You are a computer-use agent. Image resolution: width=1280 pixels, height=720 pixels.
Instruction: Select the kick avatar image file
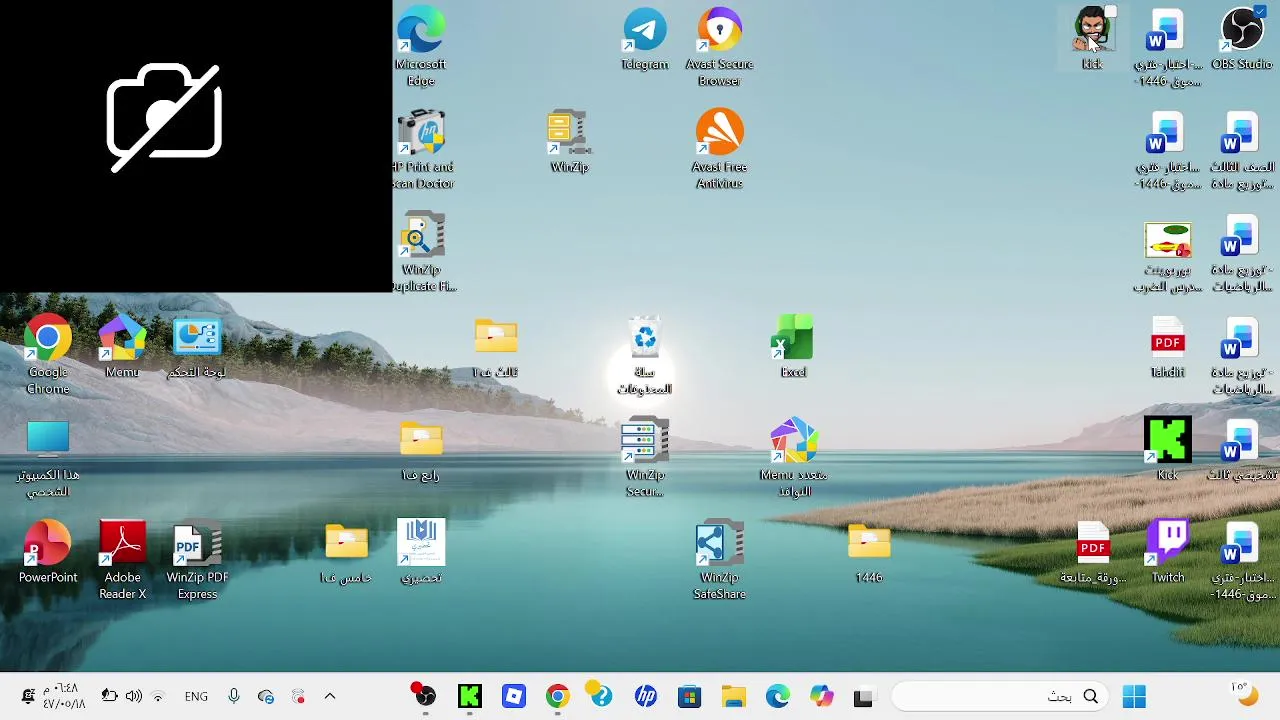coord(1092,38)
